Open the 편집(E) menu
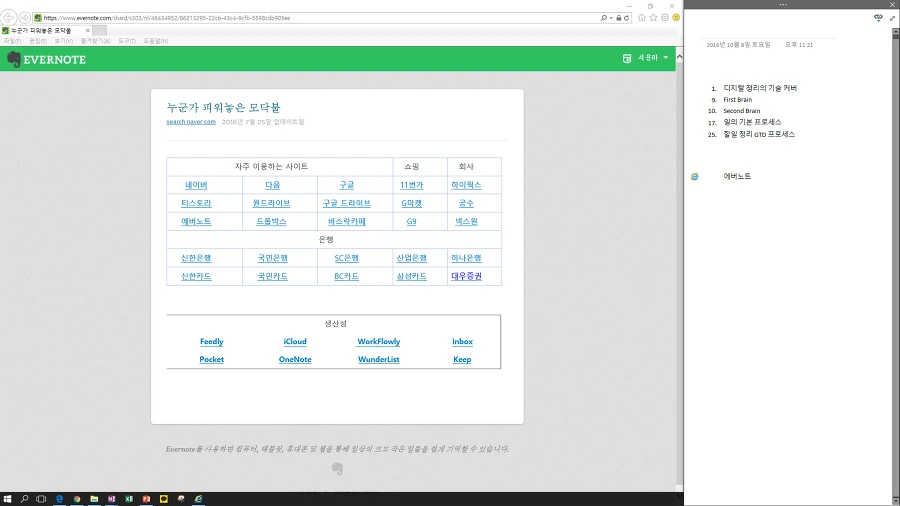This screenshot has height=506, width=900. [x=38, y=41]
